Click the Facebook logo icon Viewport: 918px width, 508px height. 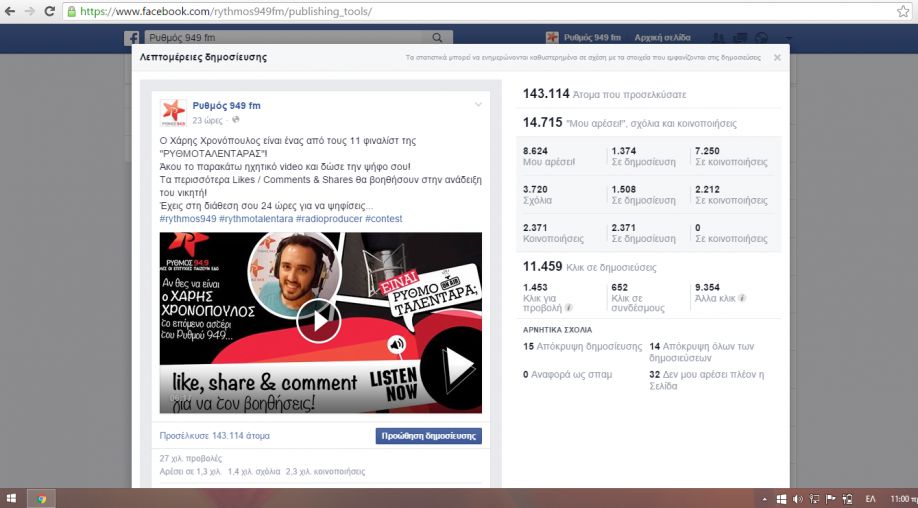click(x=131, y=37)
